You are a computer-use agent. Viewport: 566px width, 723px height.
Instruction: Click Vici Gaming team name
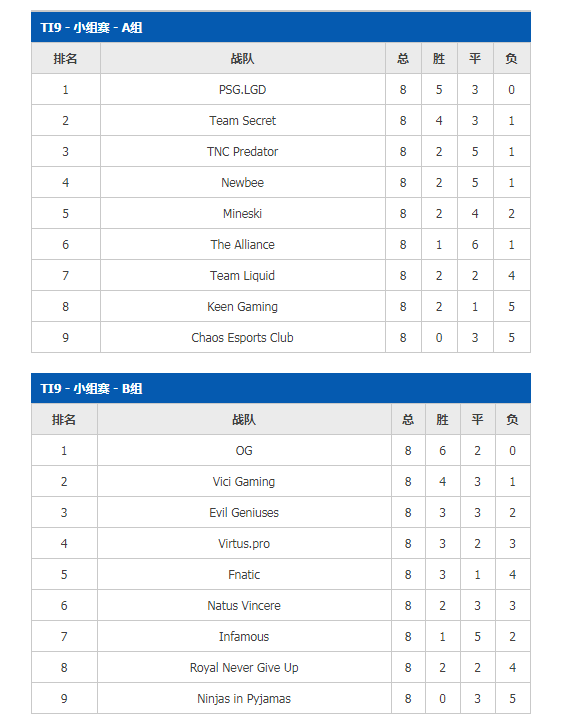(x=244, y=481)
